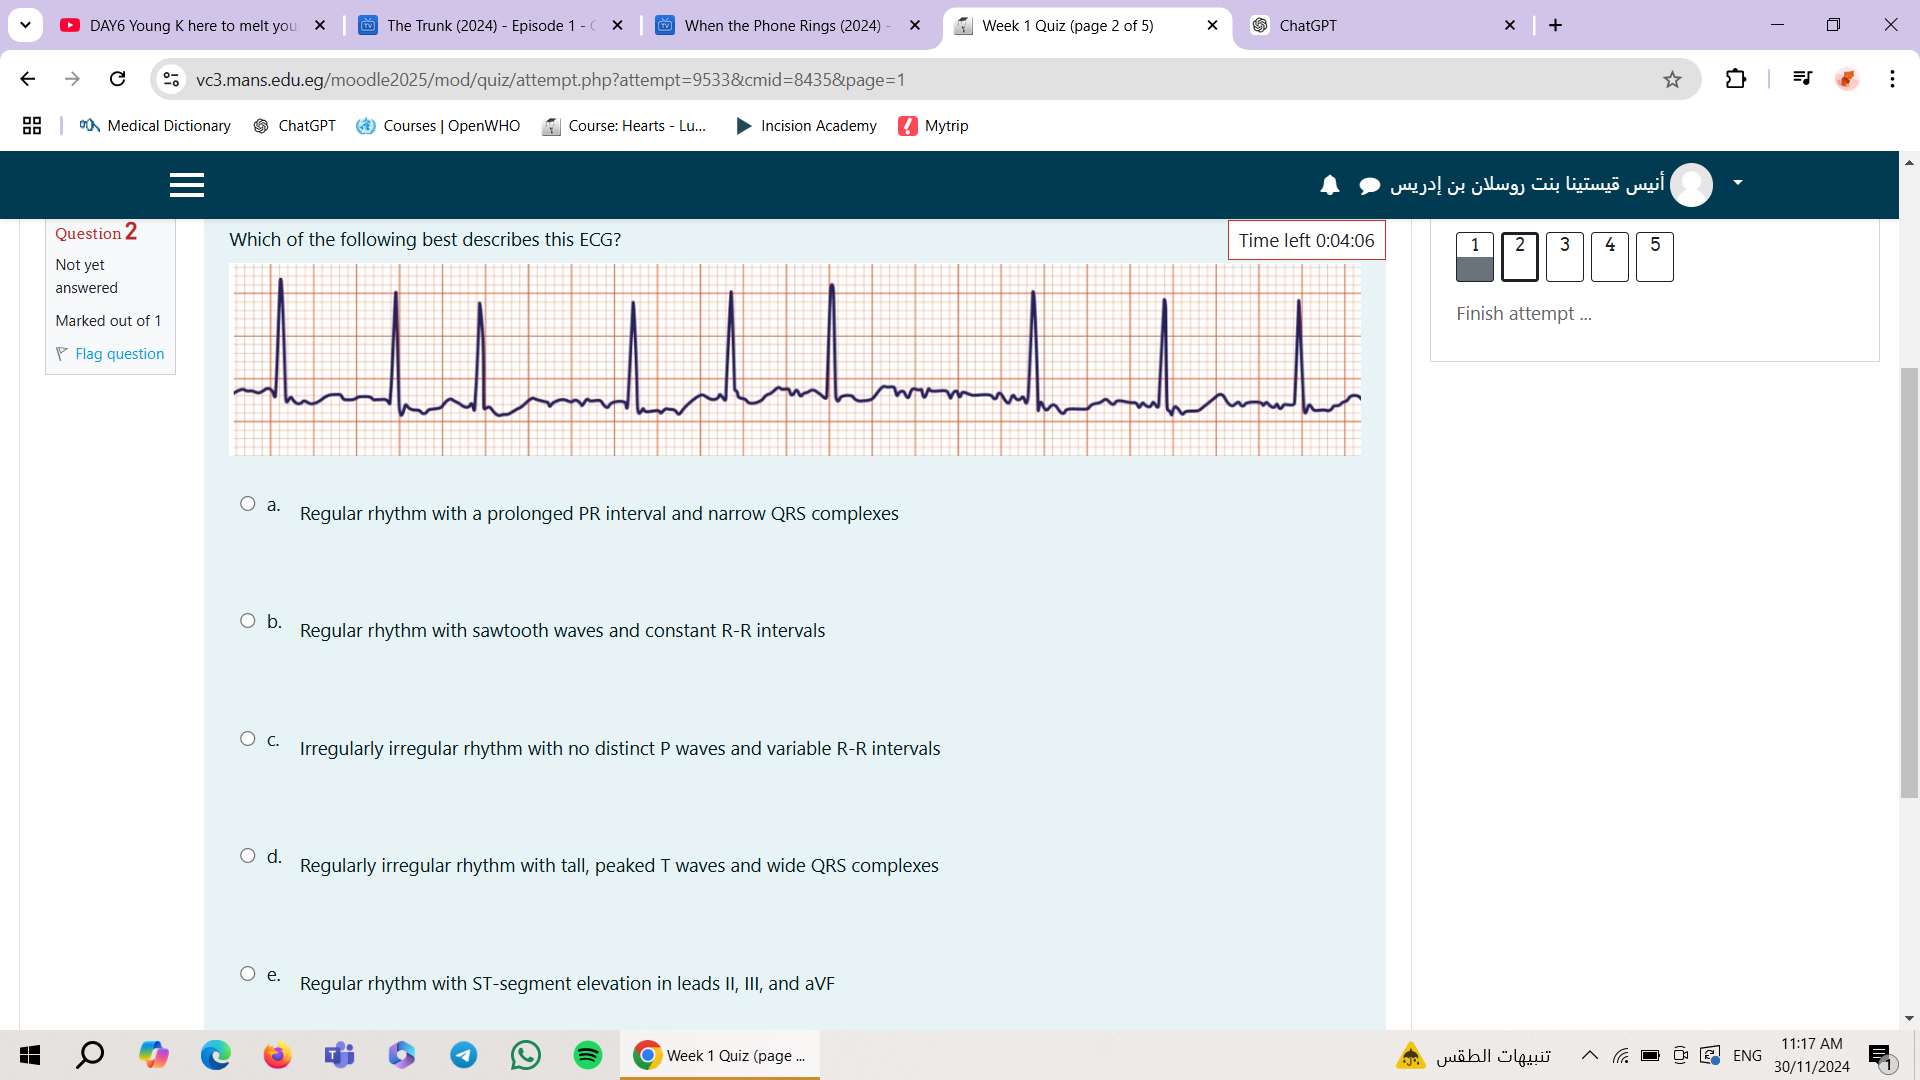
Task: Open the Chrome three-dot menu
Action: tap(1892, 79)
